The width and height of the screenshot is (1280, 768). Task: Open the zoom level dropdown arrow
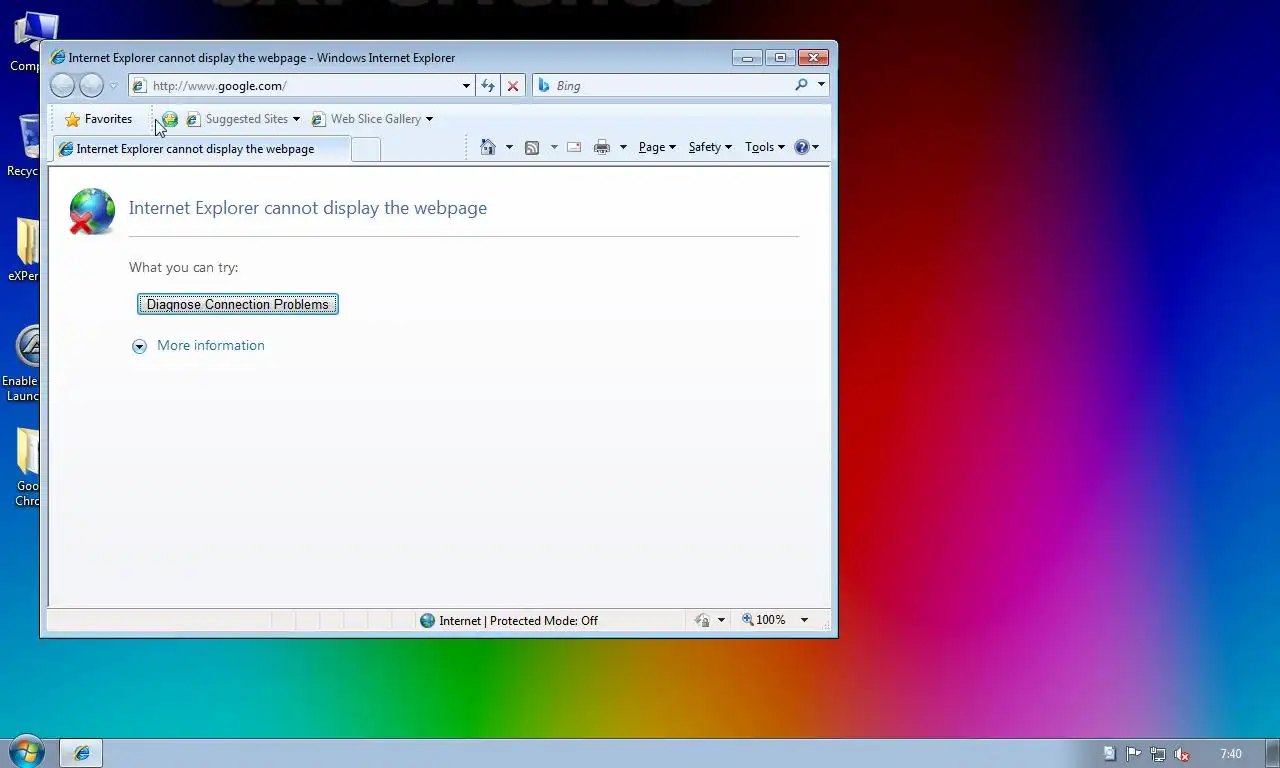[804, 620]
